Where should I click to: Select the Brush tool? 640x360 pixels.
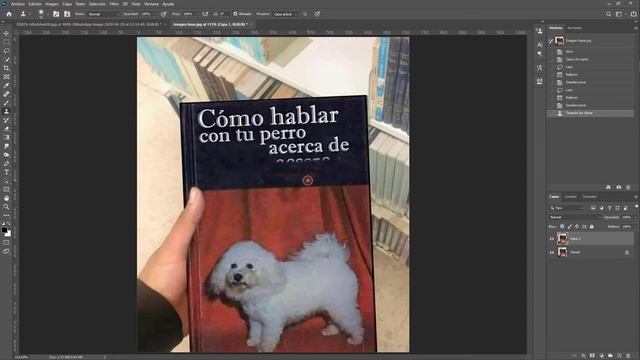coord(6,102)
